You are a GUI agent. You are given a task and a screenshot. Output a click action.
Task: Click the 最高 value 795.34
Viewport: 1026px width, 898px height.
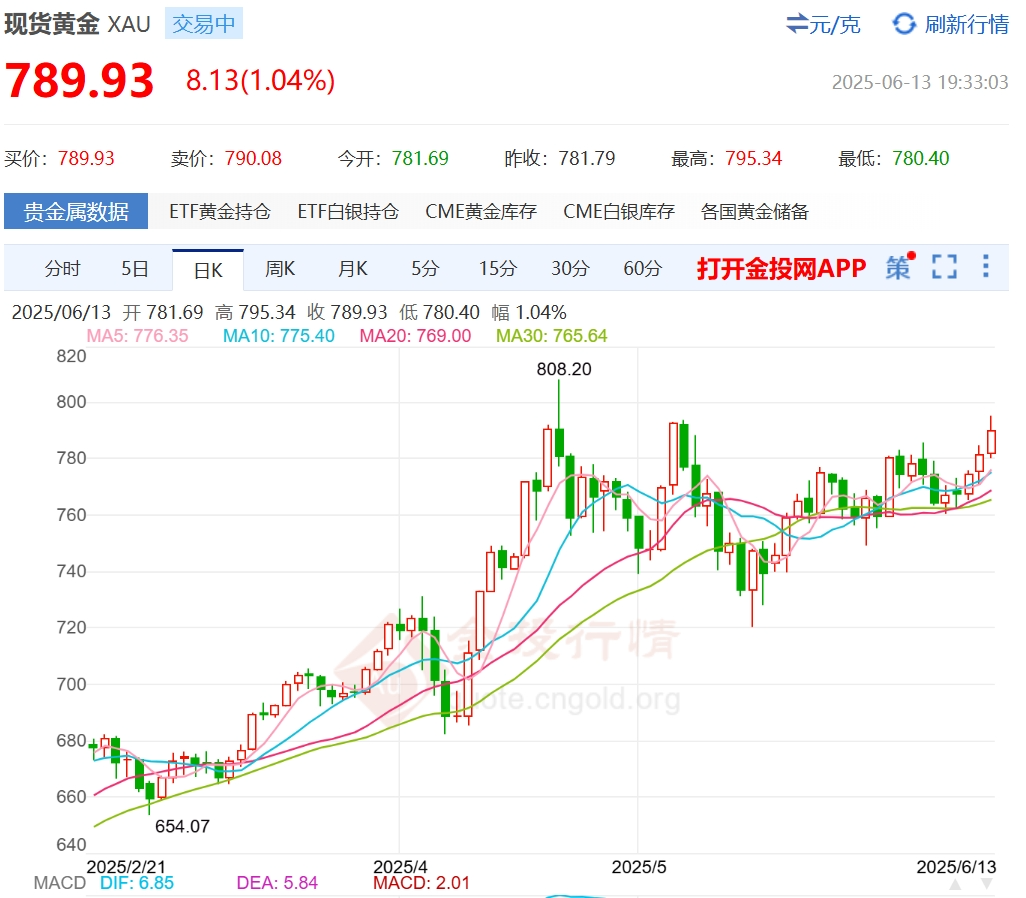pos(753,158)
